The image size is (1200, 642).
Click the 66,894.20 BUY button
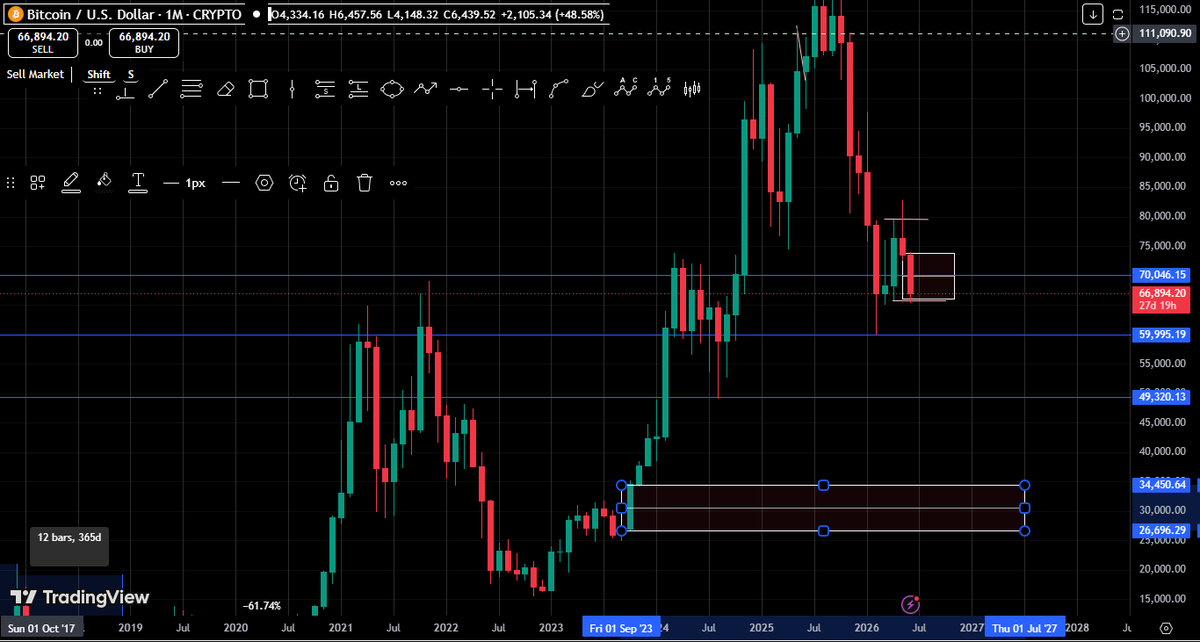tap(144, 41)
